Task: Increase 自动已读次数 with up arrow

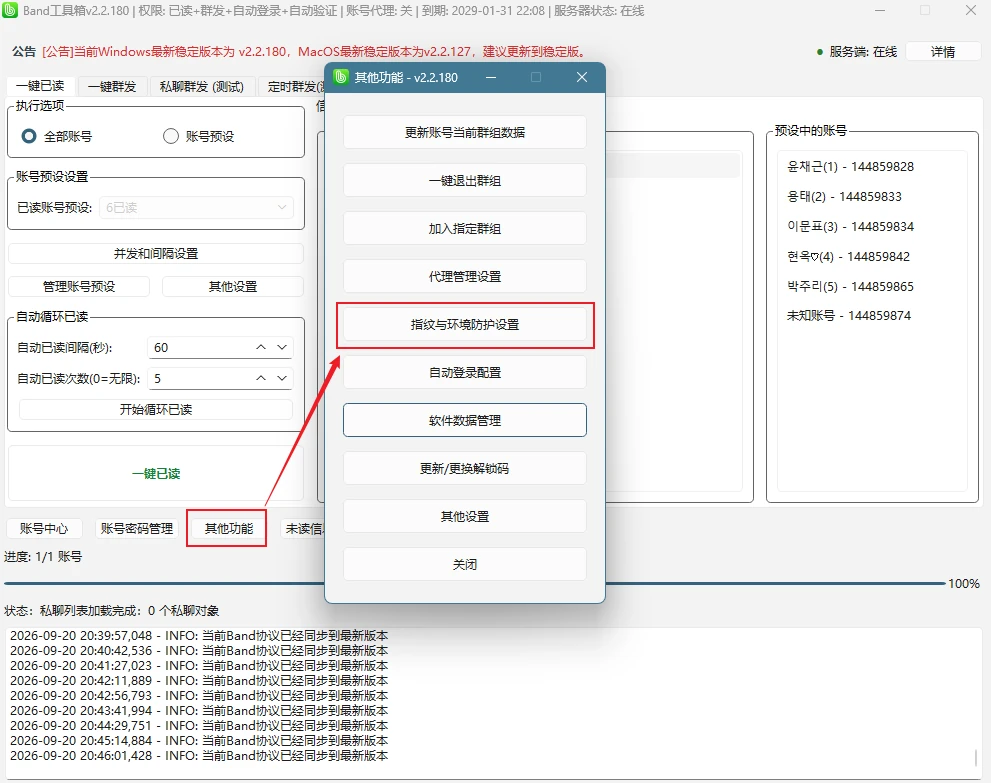Action: [x=261, y=378]
